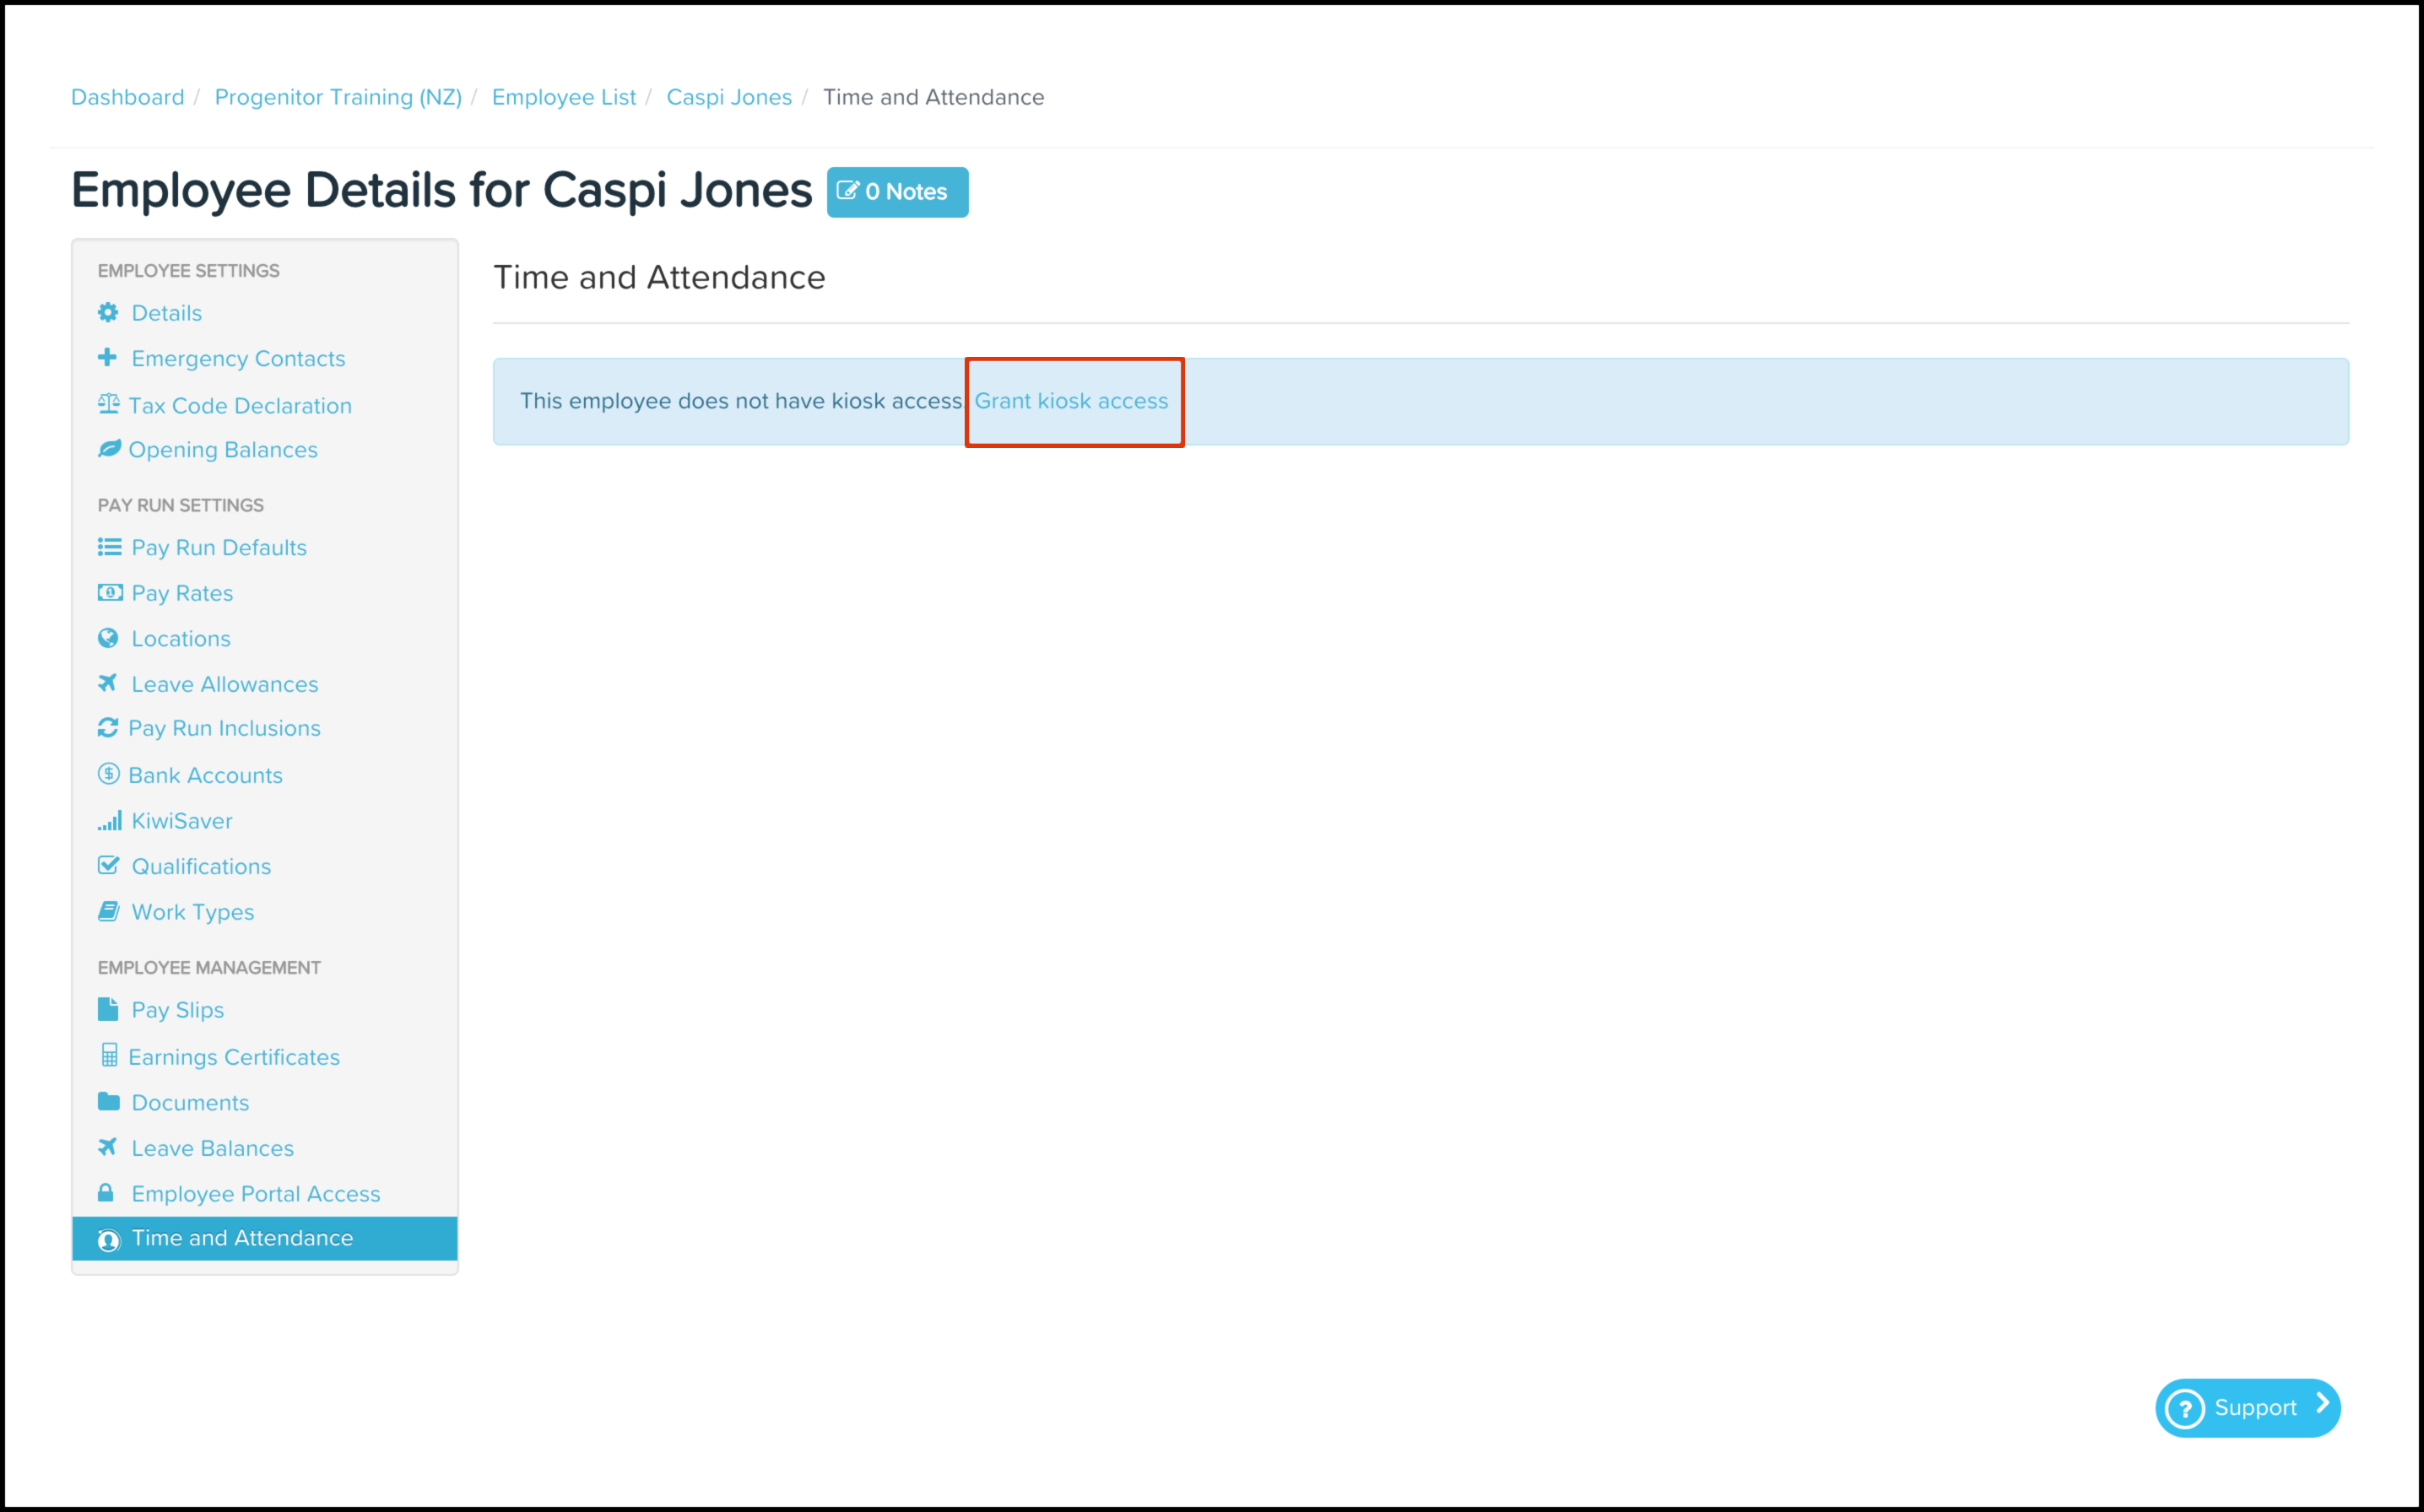Open the Pay Run Defaults menu item

tap(218, 548)
